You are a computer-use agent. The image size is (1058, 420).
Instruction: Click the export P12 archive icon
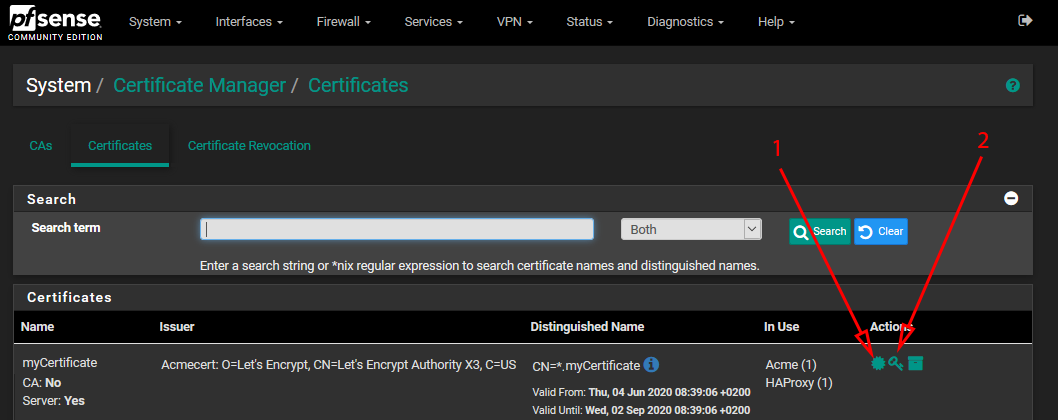915,363
